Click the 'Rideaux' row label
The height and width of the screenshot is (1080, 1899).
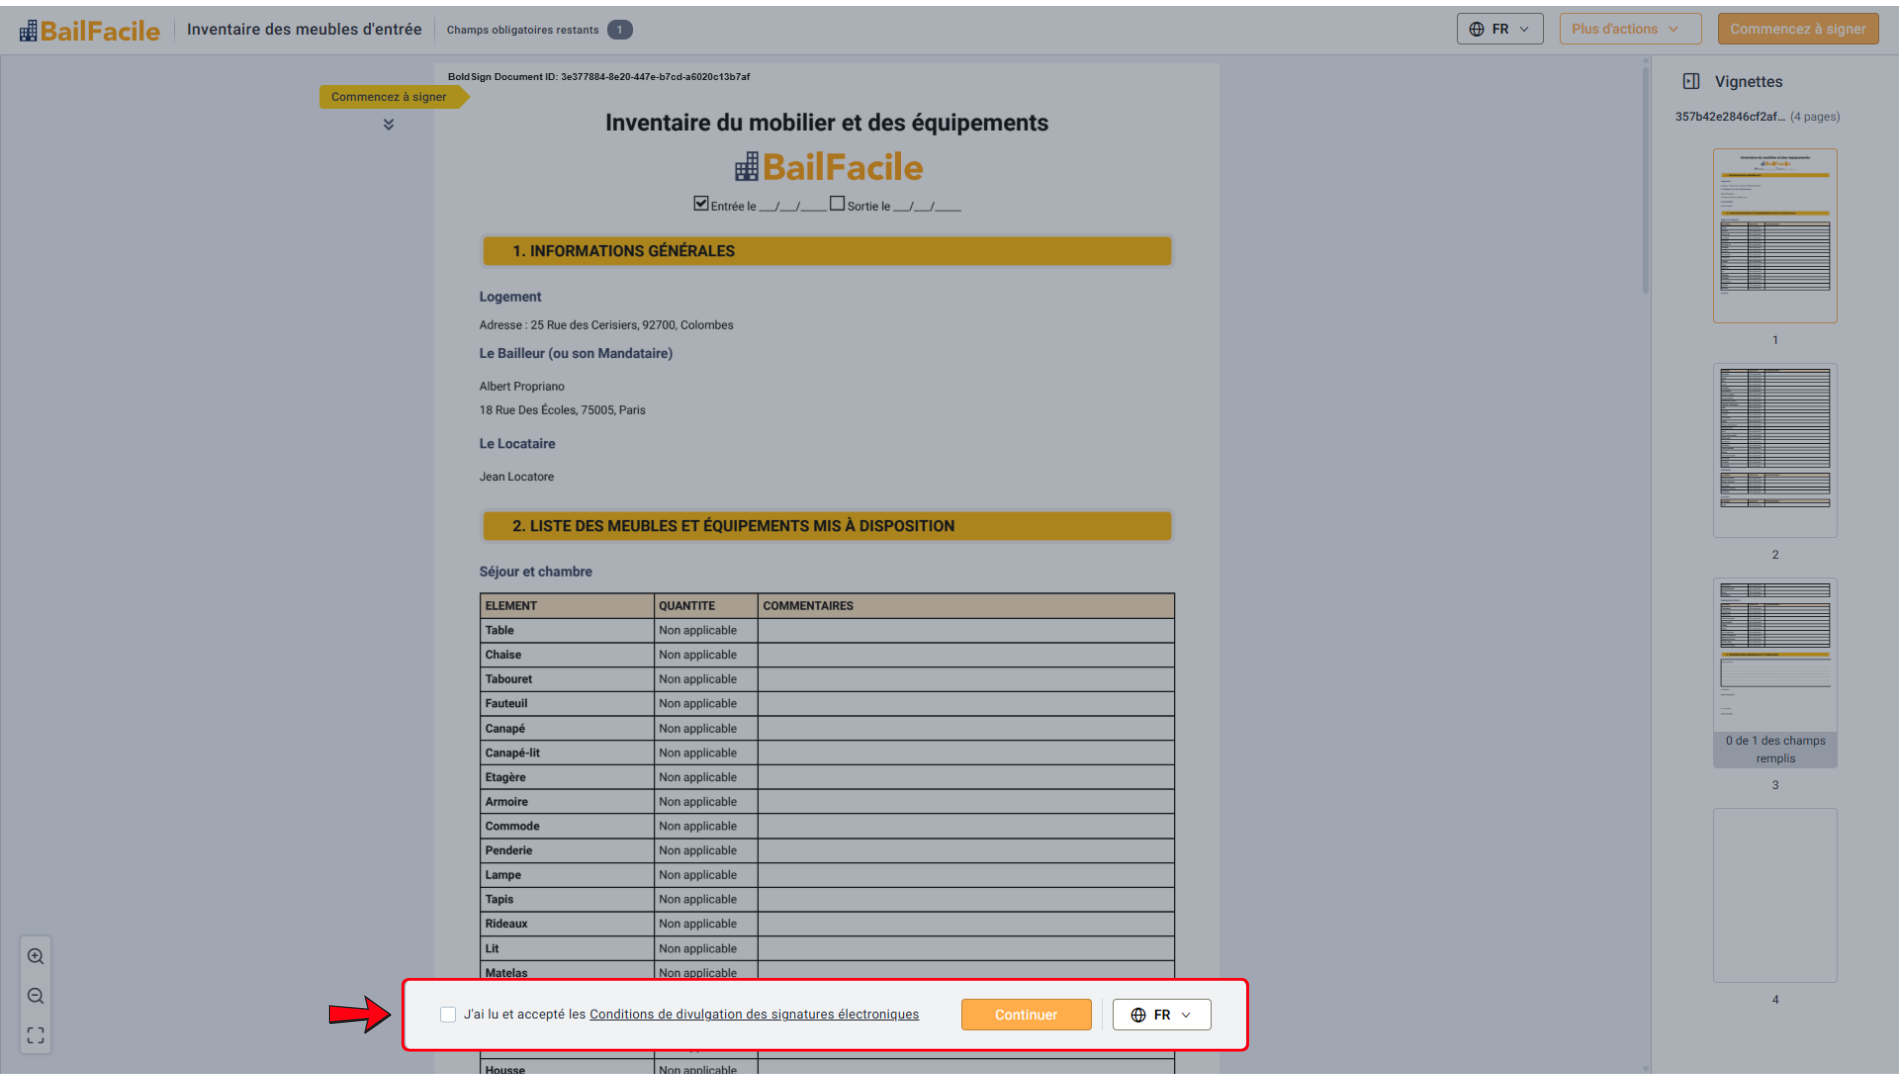(x=506, y=924)
